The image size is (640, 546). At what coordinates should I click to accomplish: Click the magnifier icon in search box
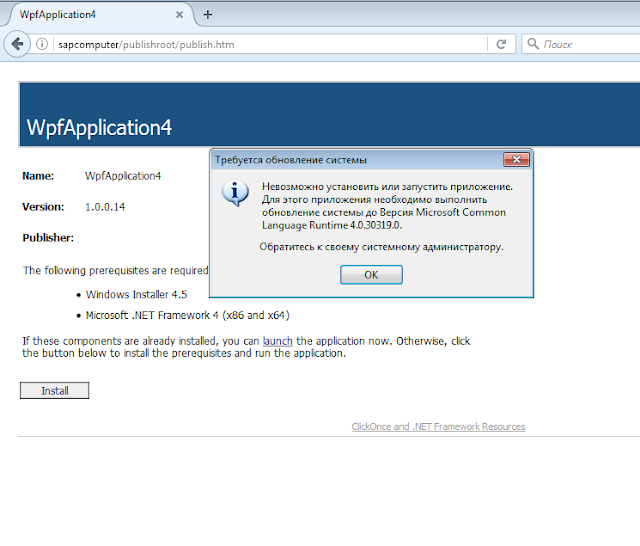click(x=533, y=44)
